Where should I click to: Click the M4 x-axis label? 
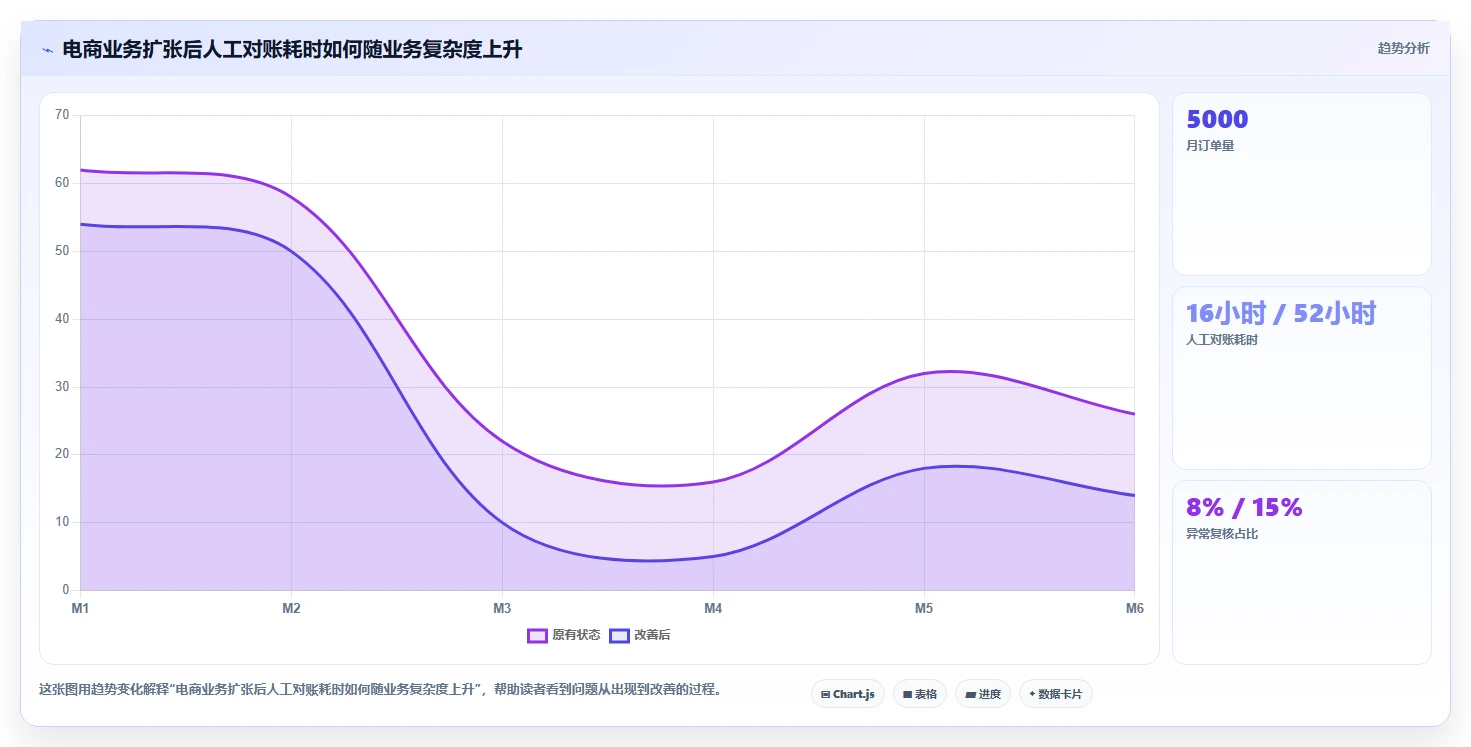[713, 608]
